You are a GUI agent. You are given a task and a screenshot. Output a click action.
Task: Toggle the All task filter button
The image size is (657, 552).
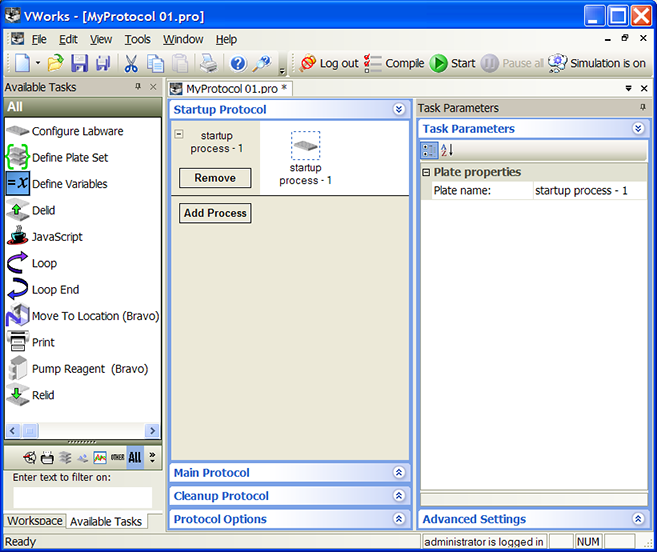(x=135, y=457)
